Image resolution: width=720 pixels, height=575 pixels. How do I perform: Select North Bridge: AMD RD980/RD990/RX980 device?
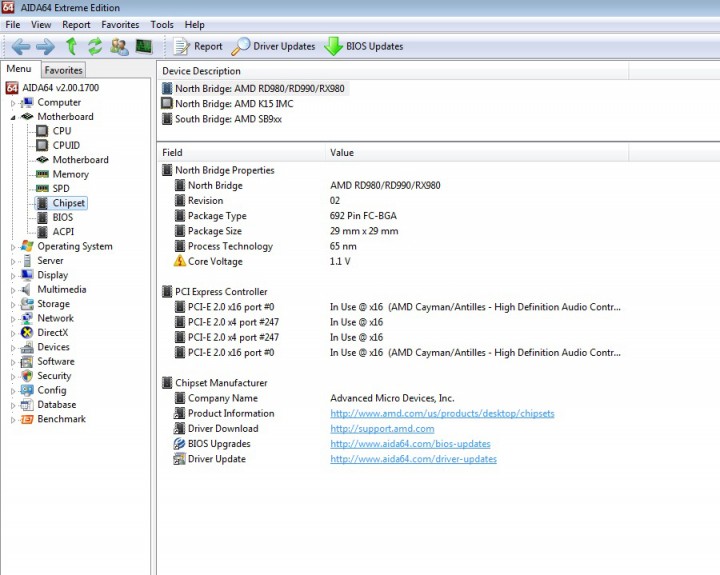(259, 89)
